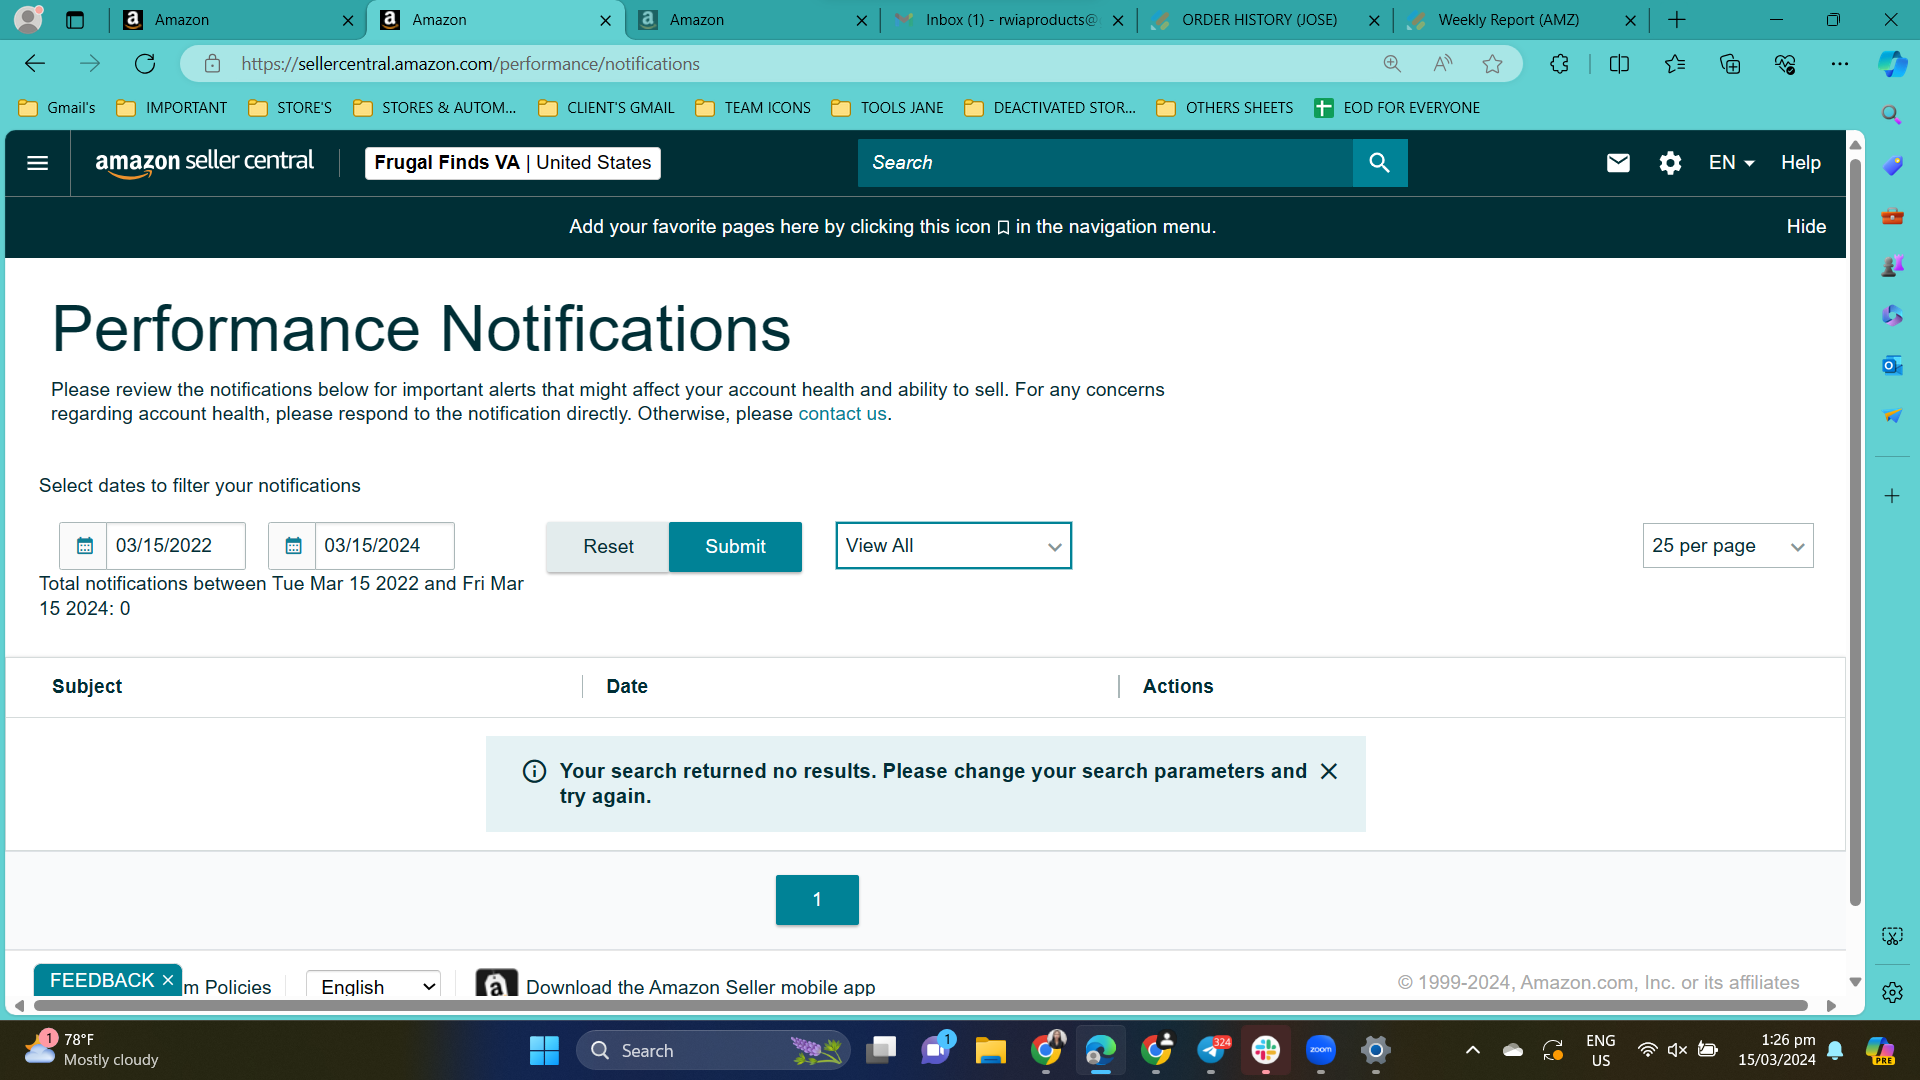Click the Reset button

(x=608, y=547)
